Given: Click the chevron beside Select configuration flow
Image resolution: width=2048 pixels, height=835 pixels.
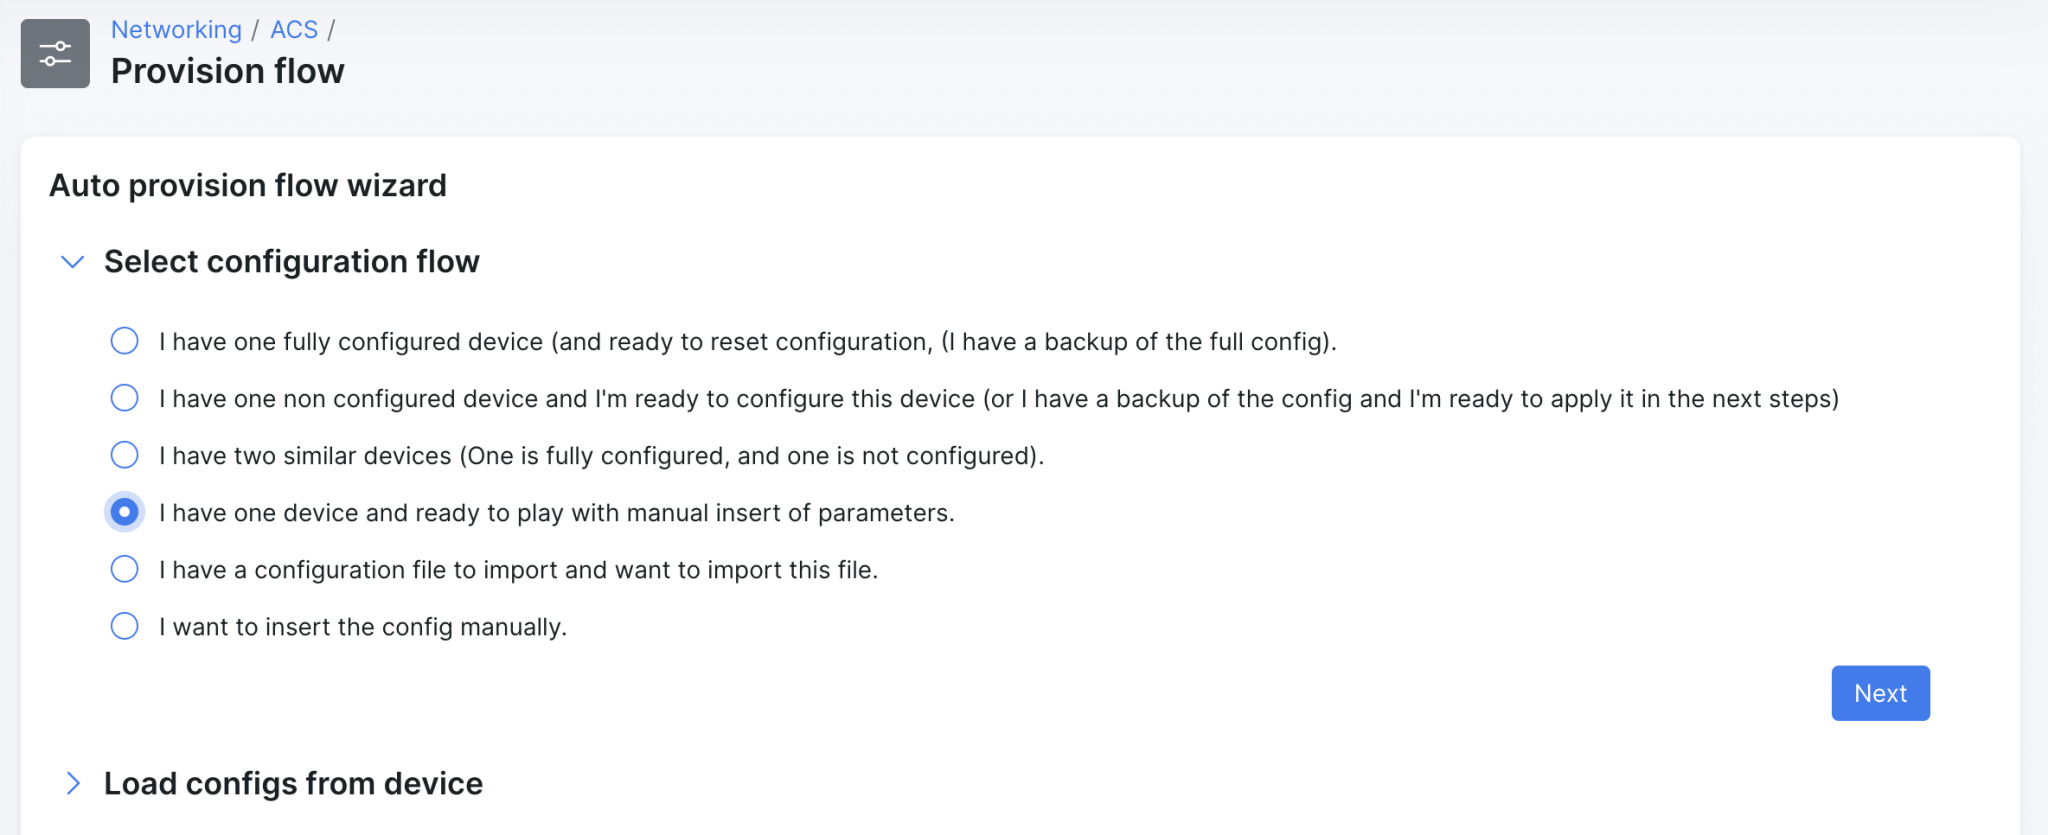Looking at the screenshot, I should 72,262.
